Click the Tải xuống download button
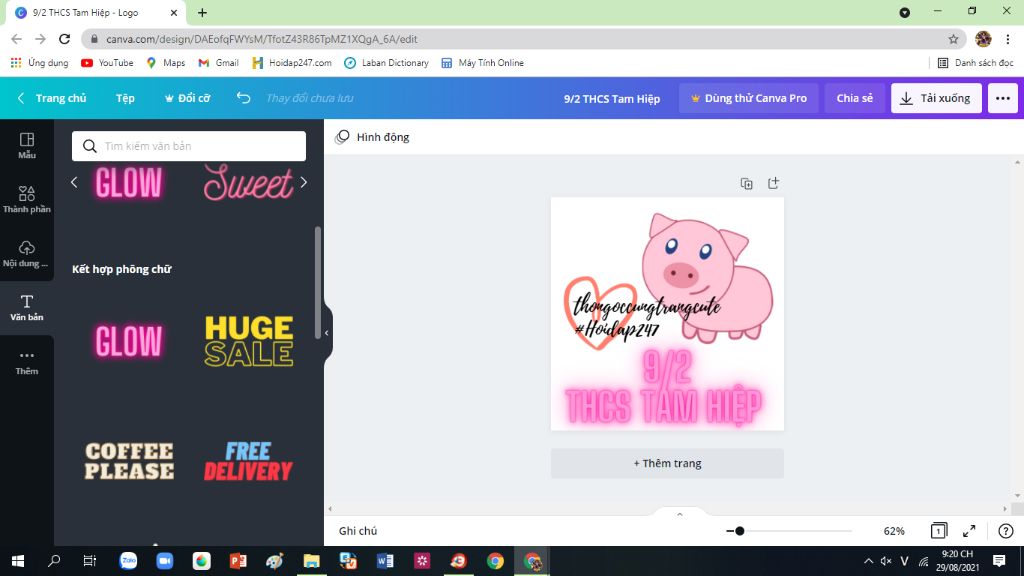1024x576 pixels. click(x=936, y=98)
